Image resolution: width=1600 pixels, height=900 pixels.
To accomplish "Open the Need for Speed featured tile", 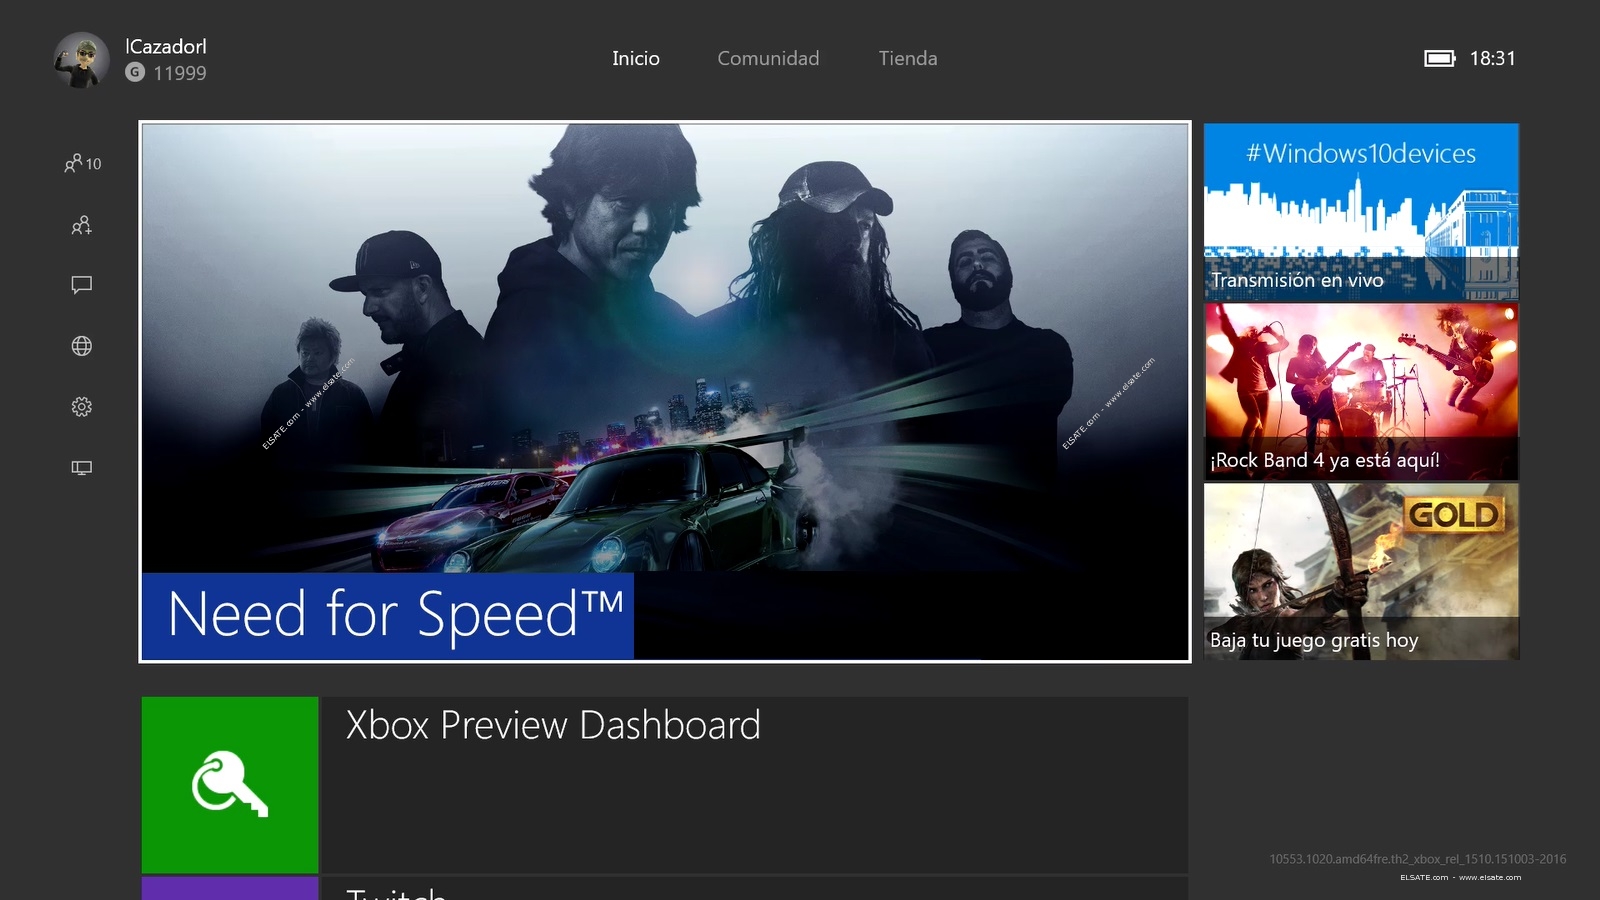I will tap(665, 392).
